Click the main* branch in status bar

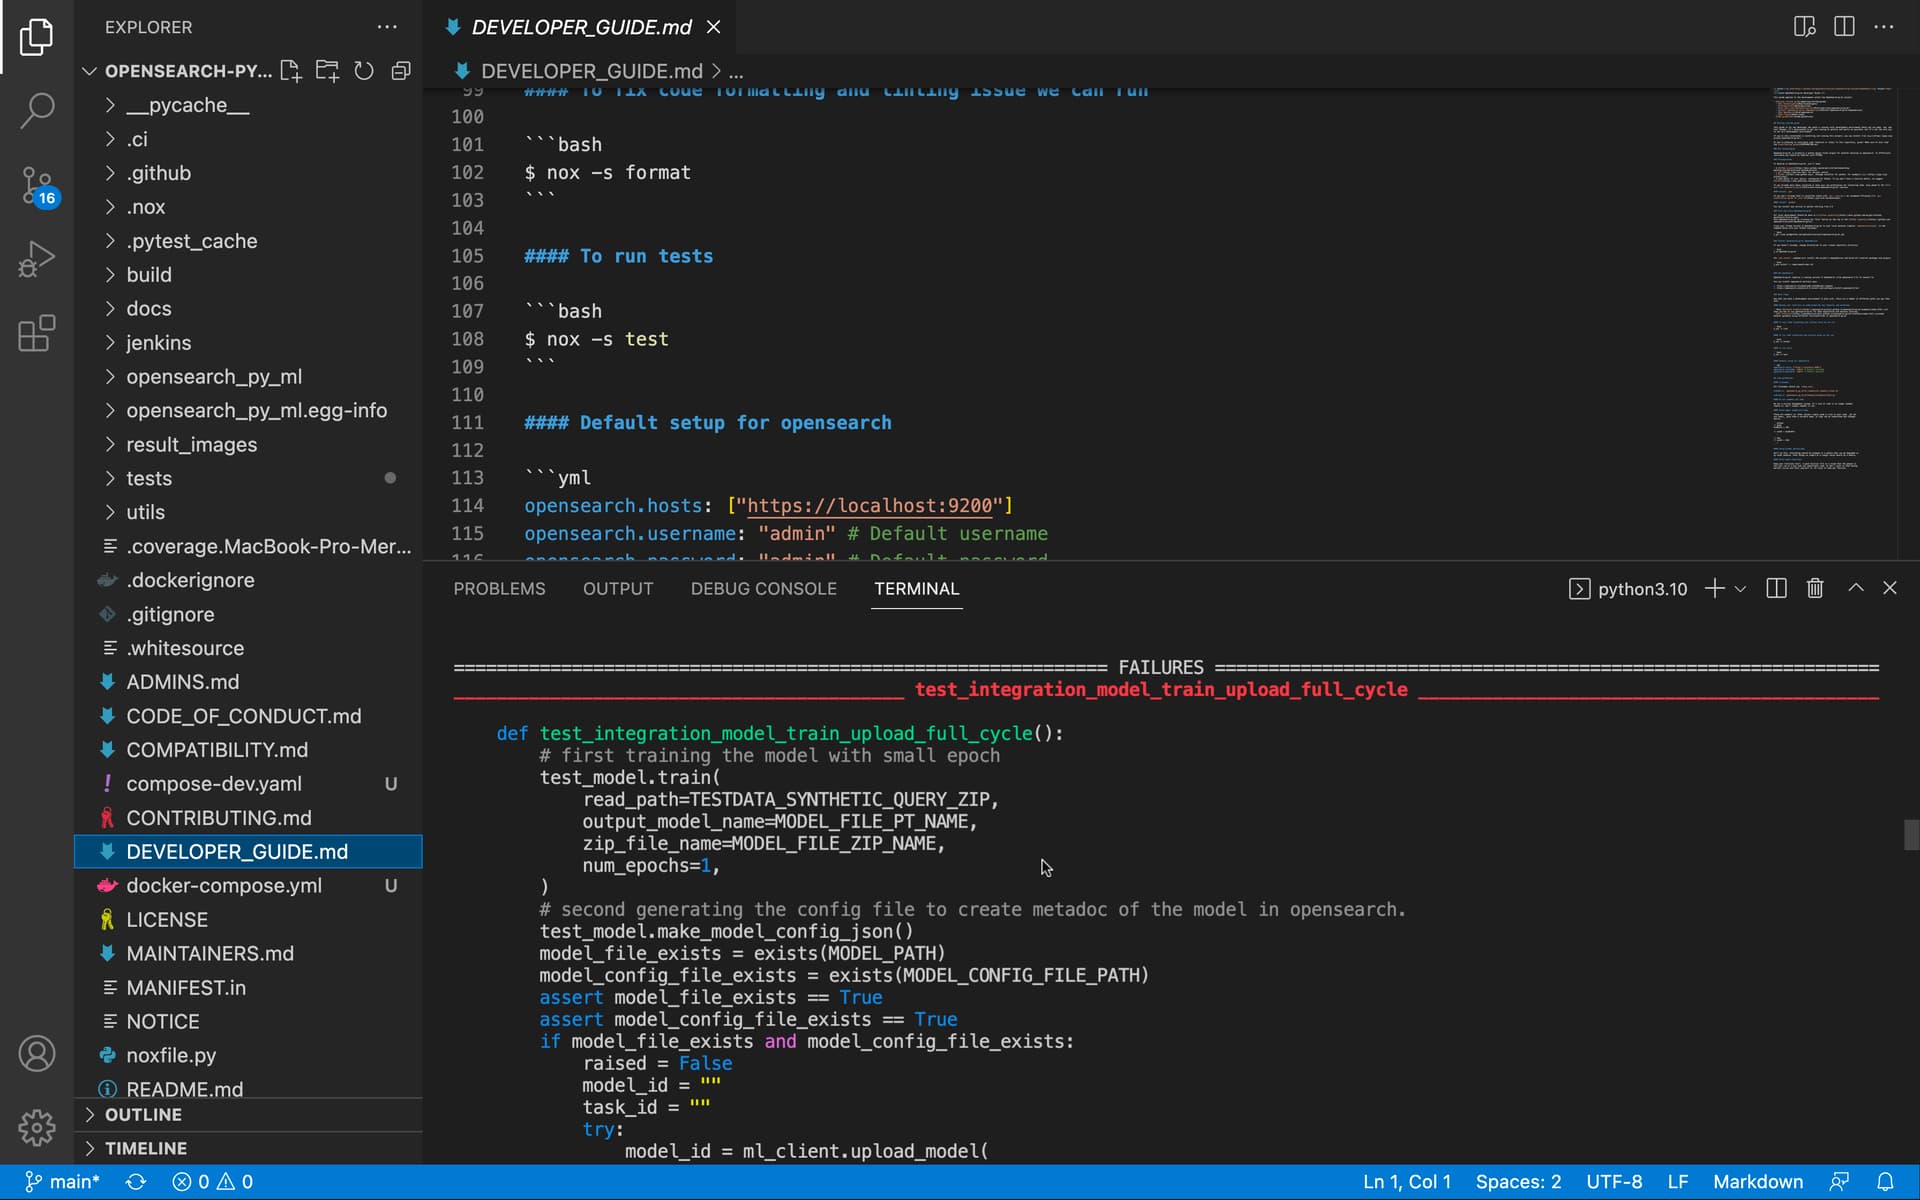coord(62,1181)
